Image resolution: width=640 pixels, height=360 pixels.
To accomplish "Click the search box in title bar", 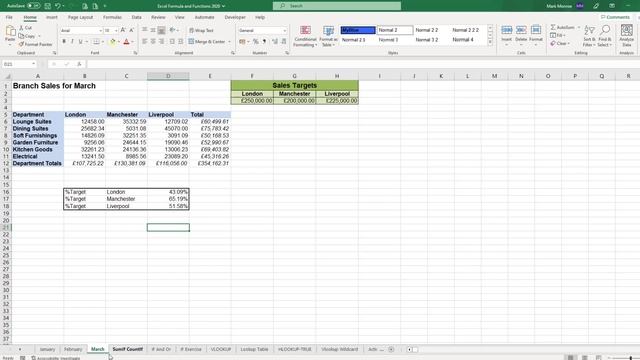I will point(337,6).
